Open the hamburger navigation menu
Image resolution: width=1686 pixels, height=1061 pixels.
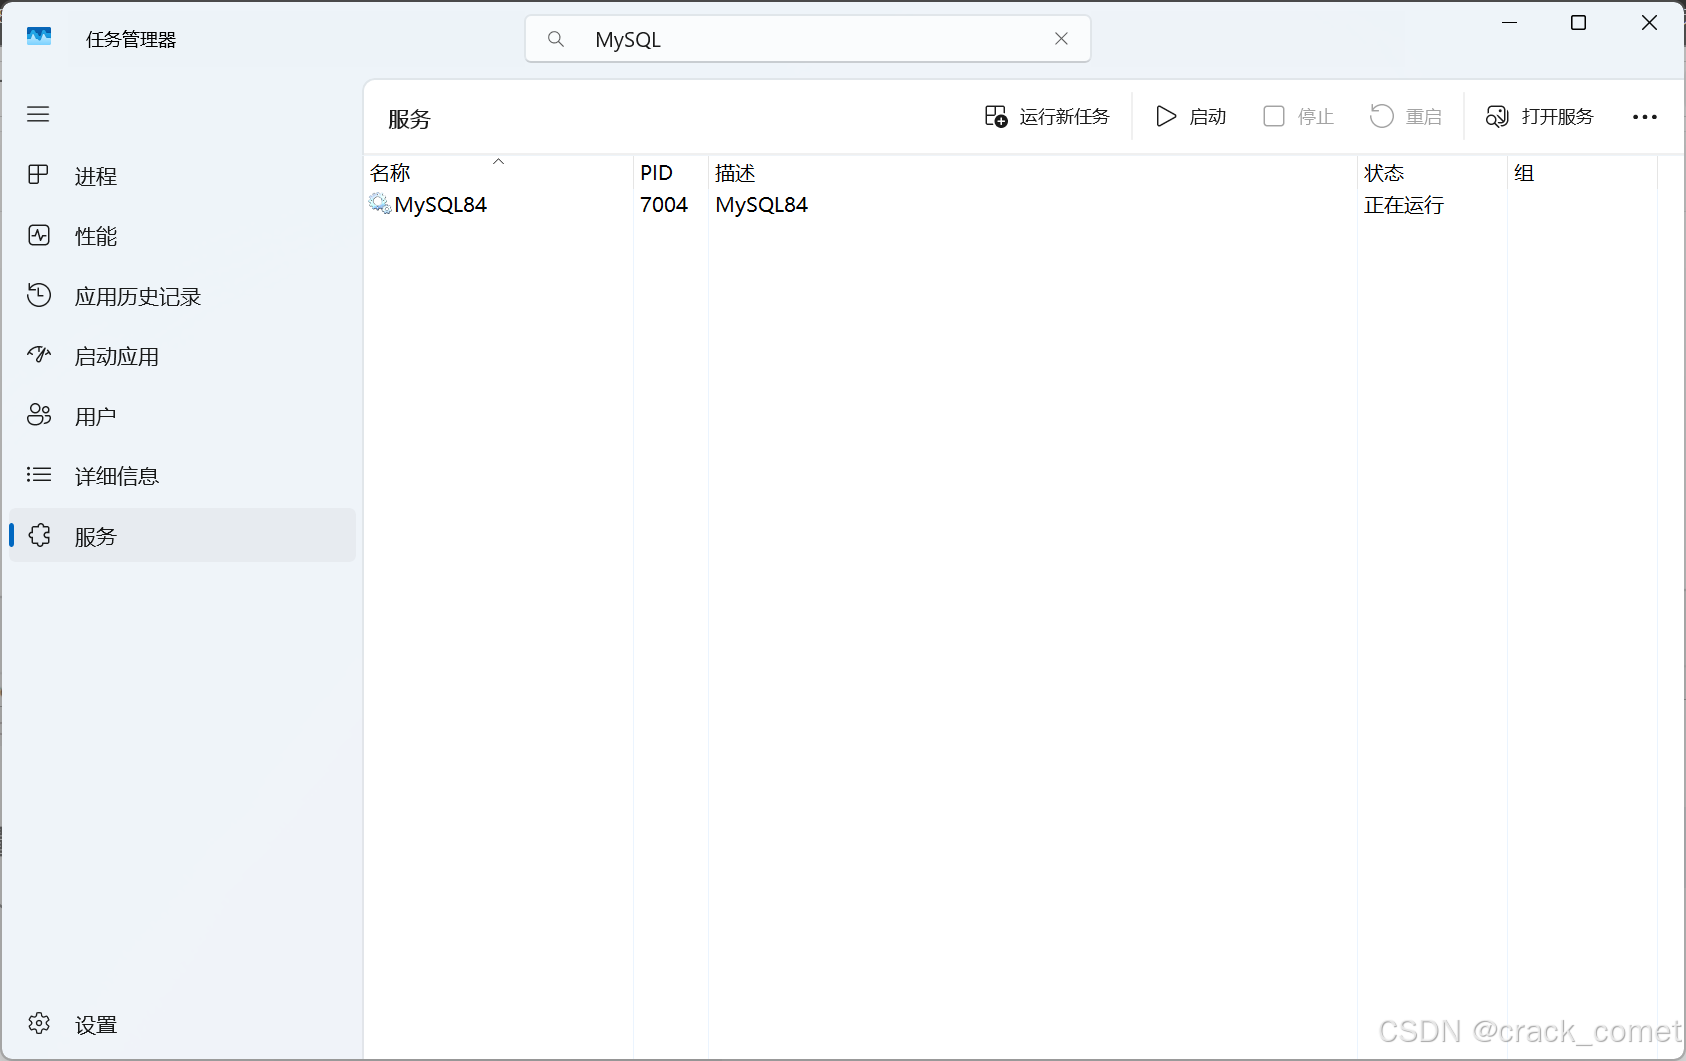tap(38, 114)
